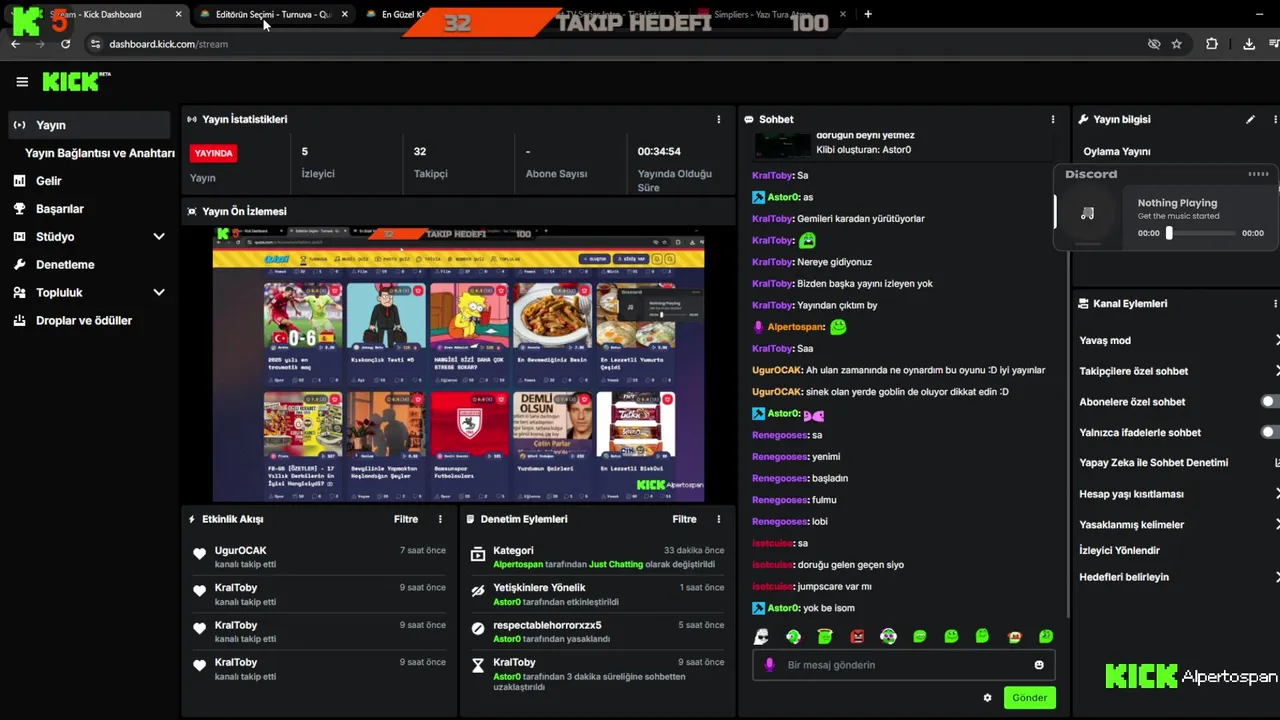
Task: Click UgurOCAK in Etkinlik Akışı list
Action: (240, 551)
